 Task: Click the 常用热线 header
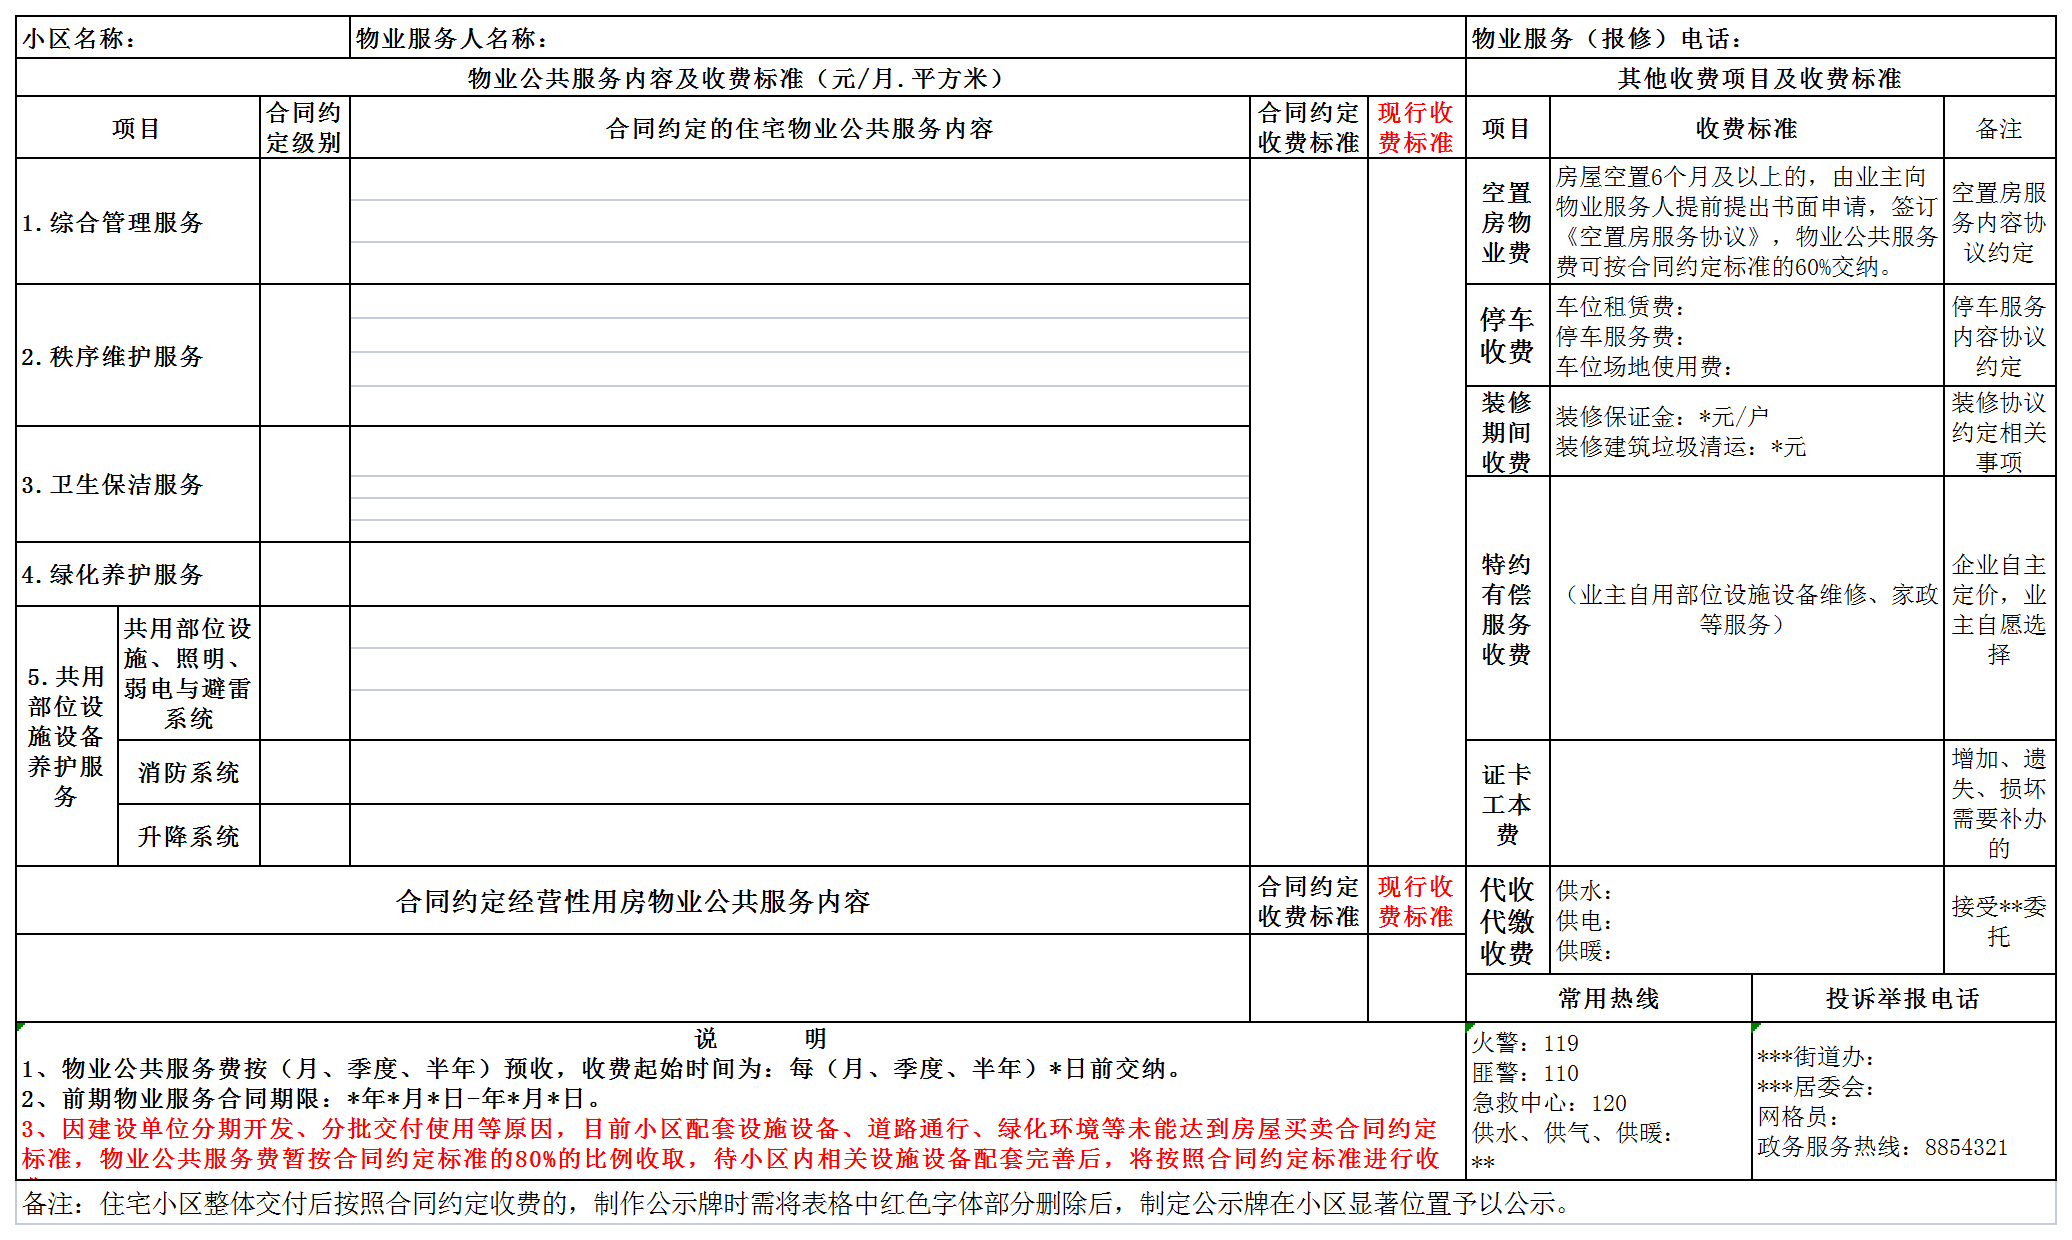pos(1609,998)
